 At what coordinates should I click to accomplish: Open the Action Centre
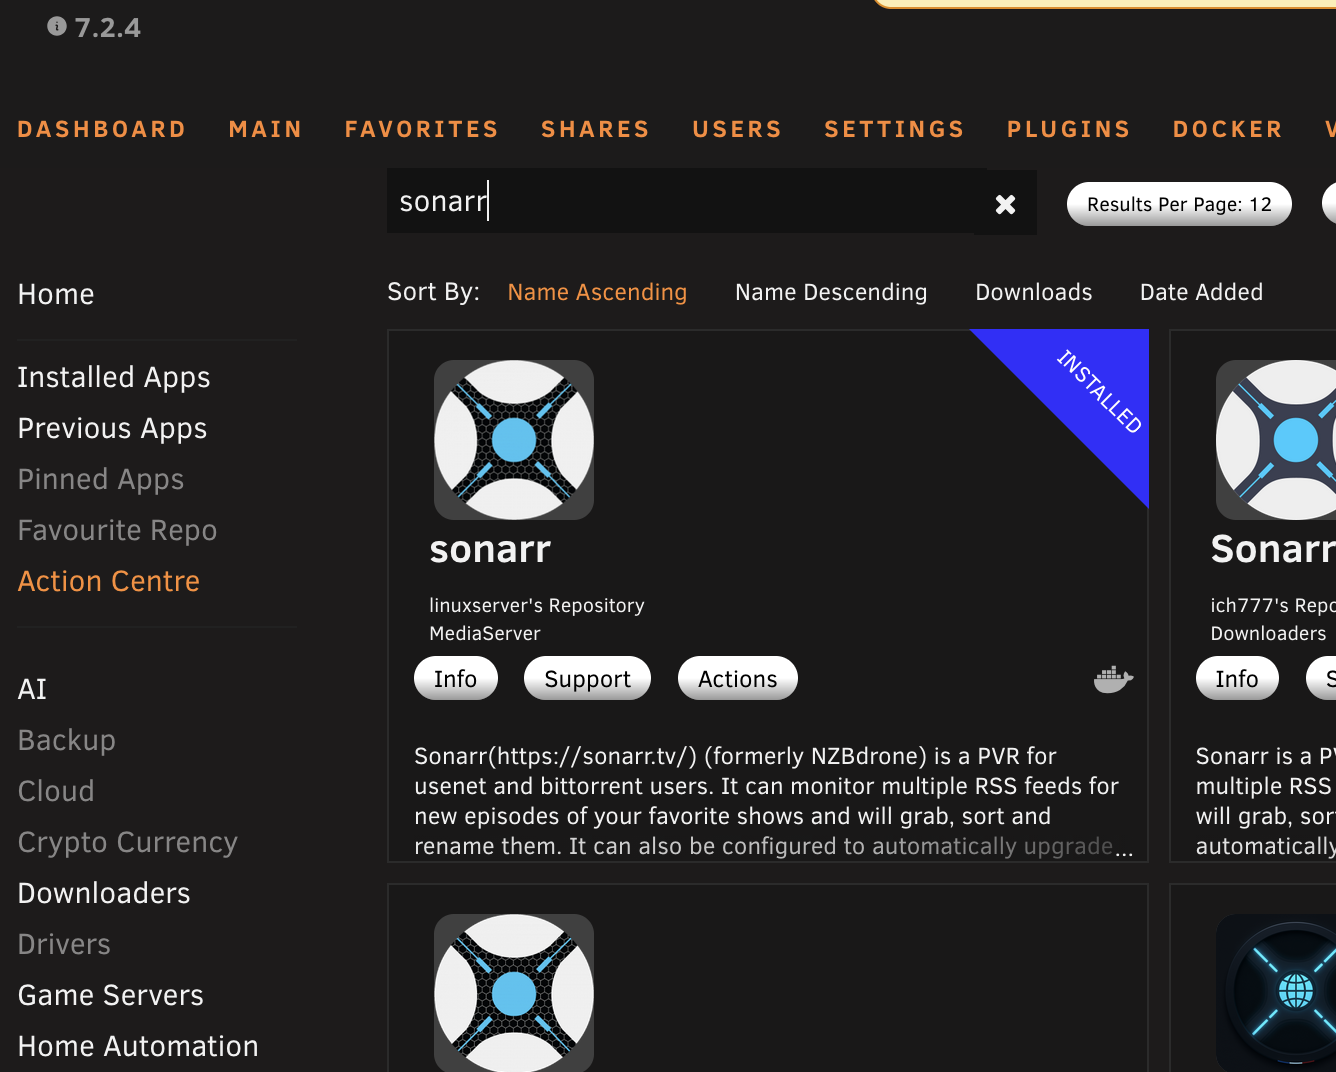[109, 581]
